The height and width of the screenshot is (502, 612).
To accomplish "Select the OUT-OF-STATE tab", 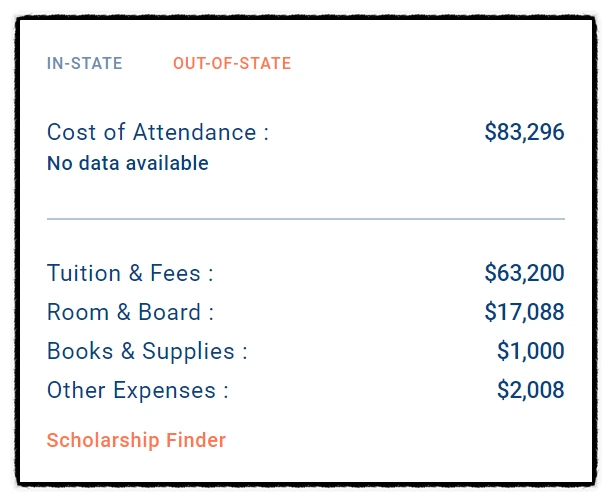I will 232,64.
